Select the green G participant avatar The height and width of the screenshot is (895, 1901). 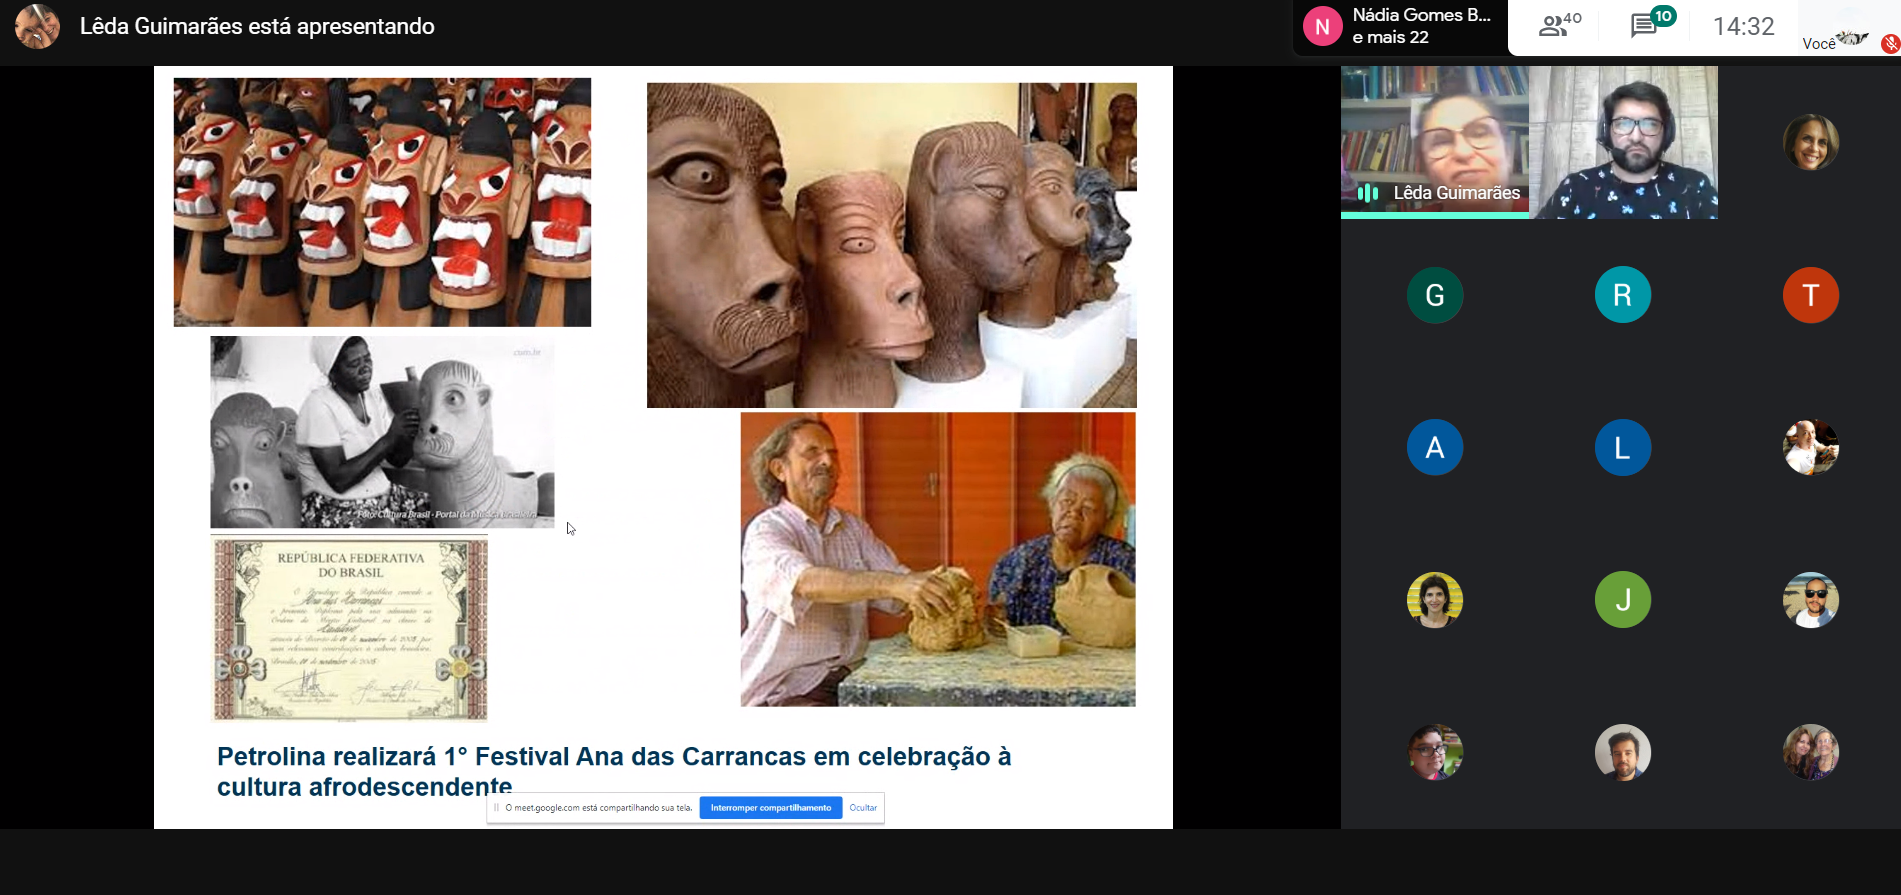1434,295
